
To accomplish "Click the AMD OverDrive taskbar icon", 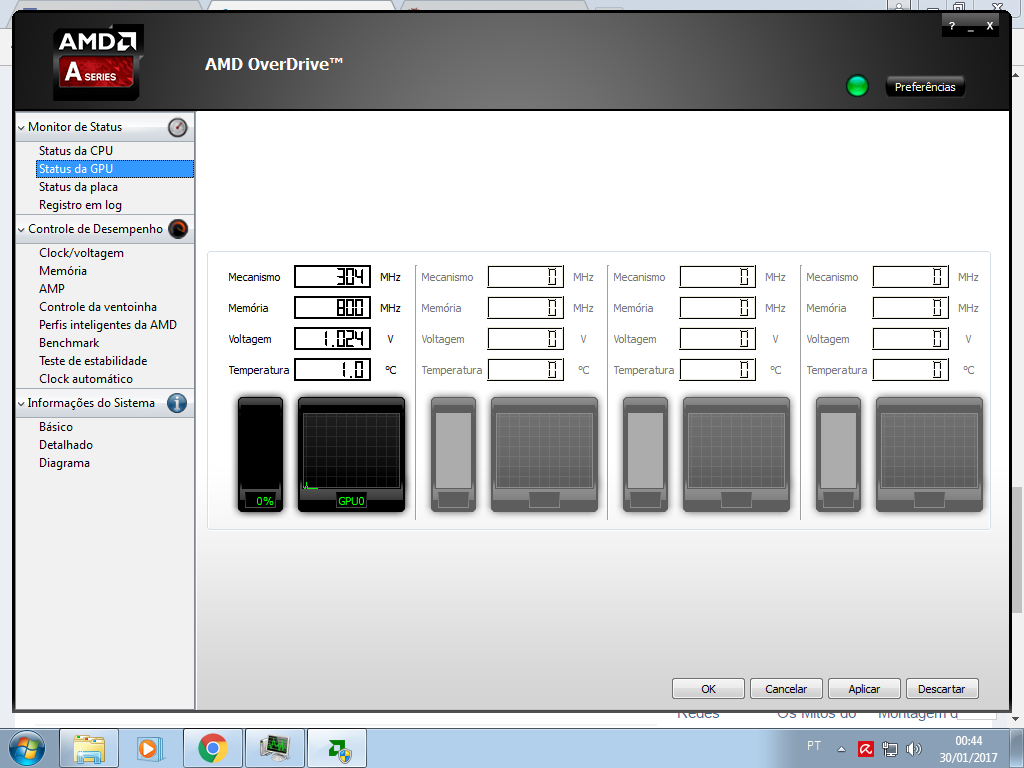I will (337, 748).
